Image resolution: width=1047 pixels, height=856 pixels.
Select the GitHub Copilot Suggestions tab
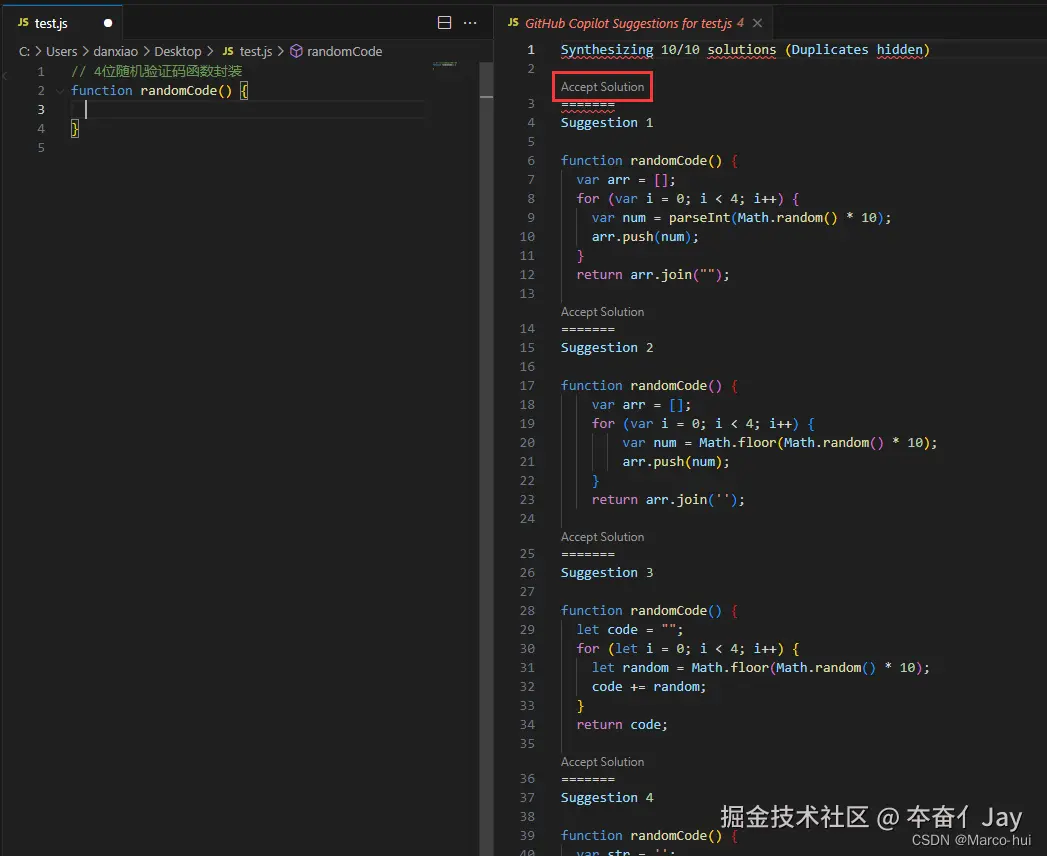[634, 23]
